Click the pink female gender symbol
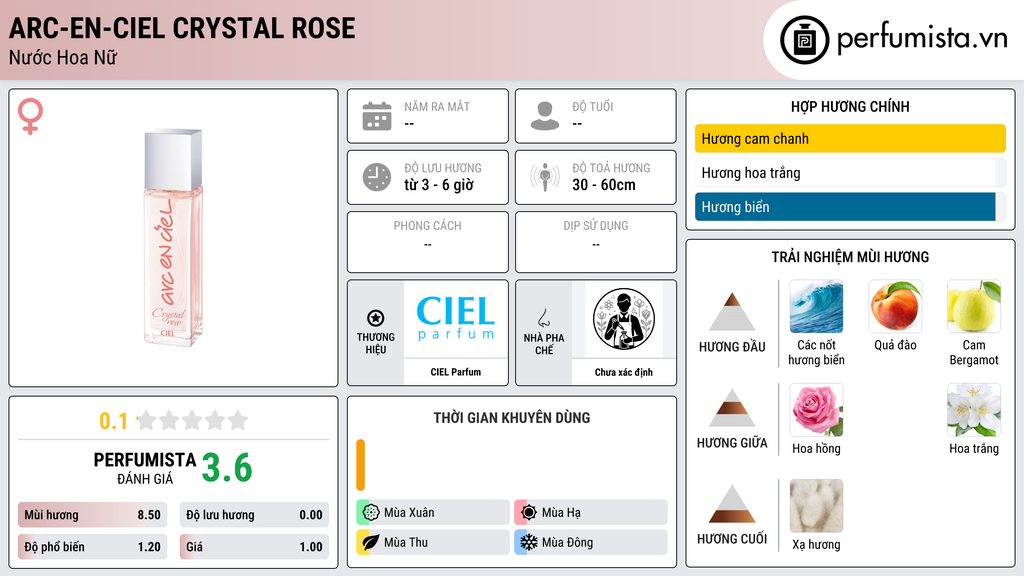1024x576 pixels. [30, 116]
